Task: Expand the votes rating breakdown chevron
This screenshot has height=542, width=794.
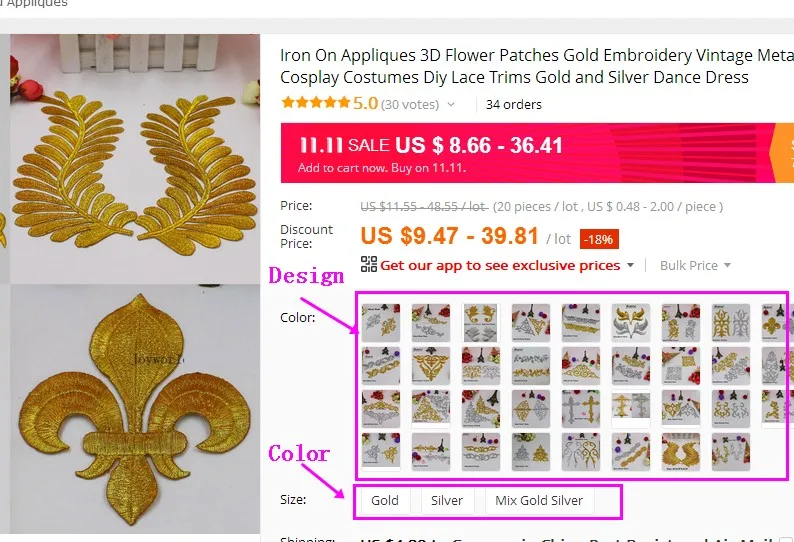Action: [451, 104]
